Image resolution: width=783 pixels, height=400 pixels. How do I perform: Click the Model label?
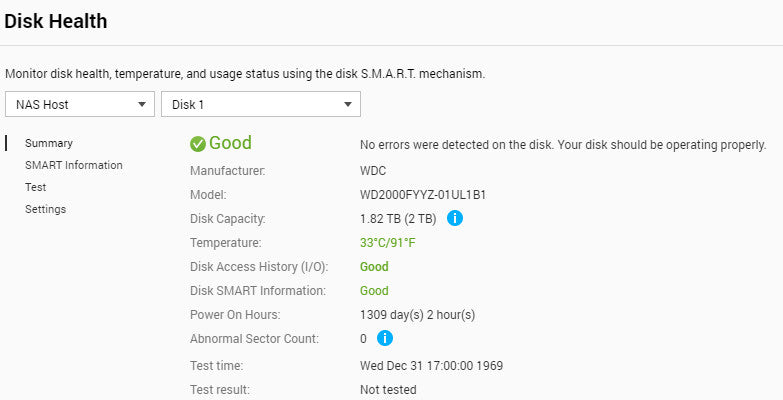coord(208,195)
